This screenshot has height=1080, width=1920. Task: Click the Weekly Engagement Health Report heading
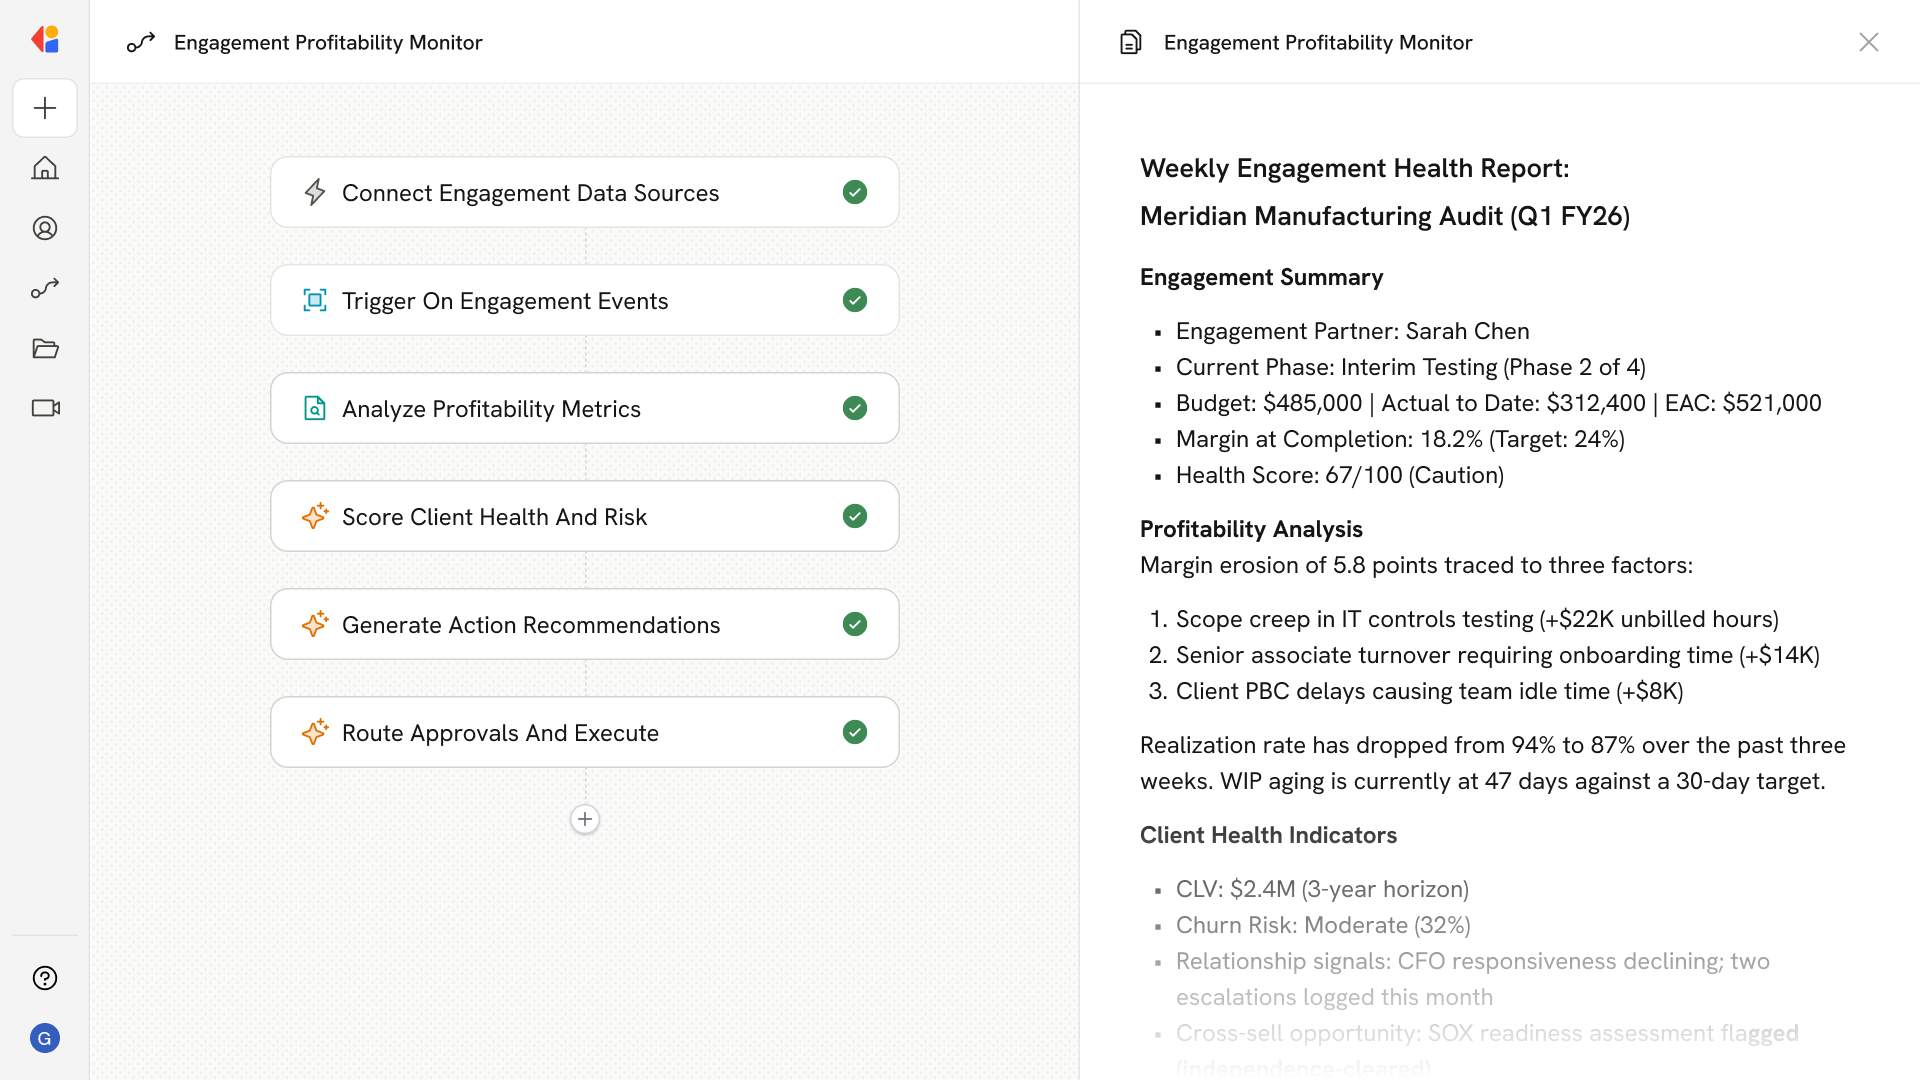[x=1355, y=168]
